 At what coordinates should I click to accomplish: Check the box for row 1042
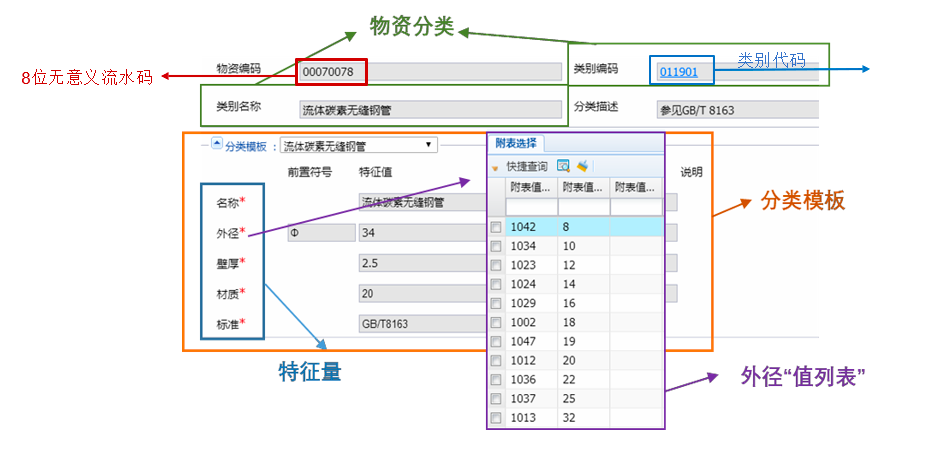click(x=496, y=228)
